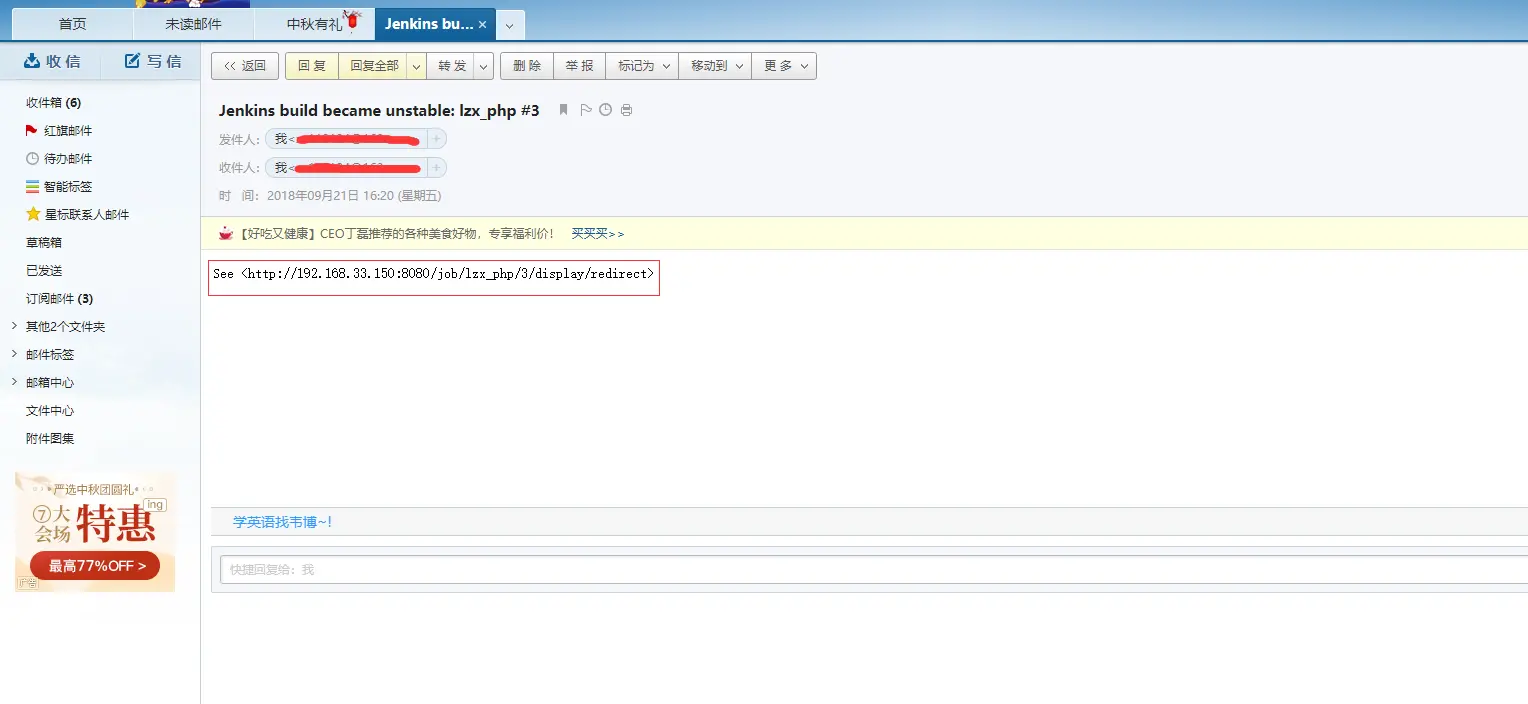1528x704 pixels.
Task: Click 写信 to compose mail
Action: click(153, 61)
